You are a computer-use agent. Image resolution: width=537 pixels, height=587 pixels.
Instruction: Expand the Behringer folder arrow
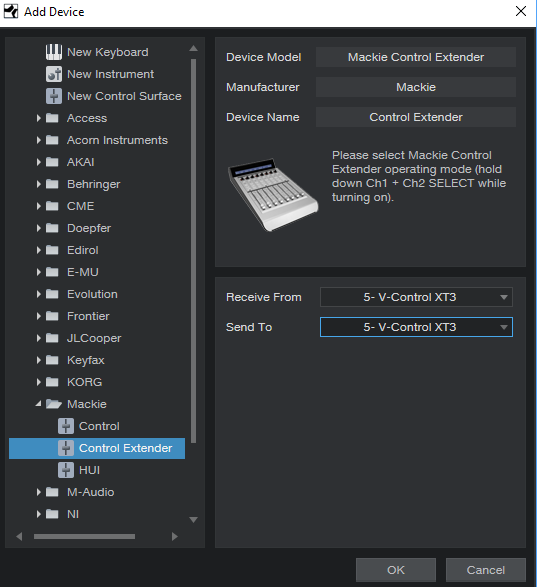click(x=39, y=184)
